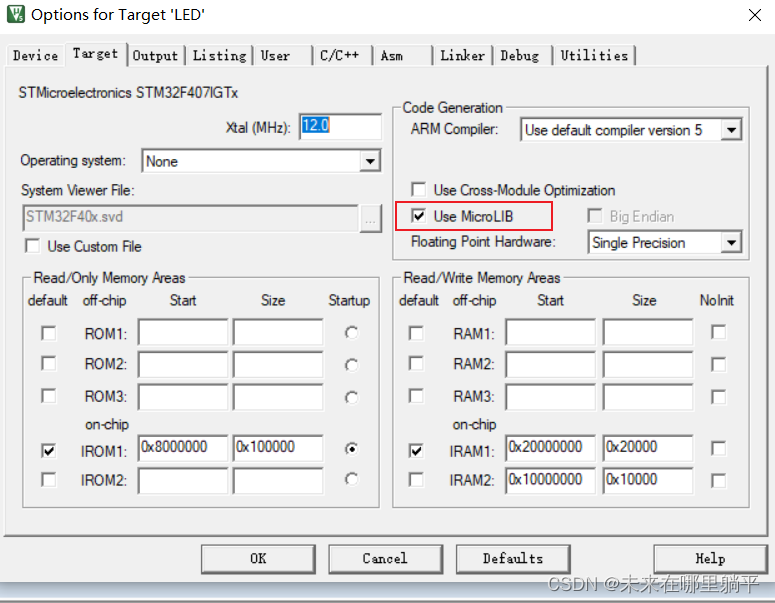Switch to the Device tab
Screen dimensions: 775x603
(36, 55)
